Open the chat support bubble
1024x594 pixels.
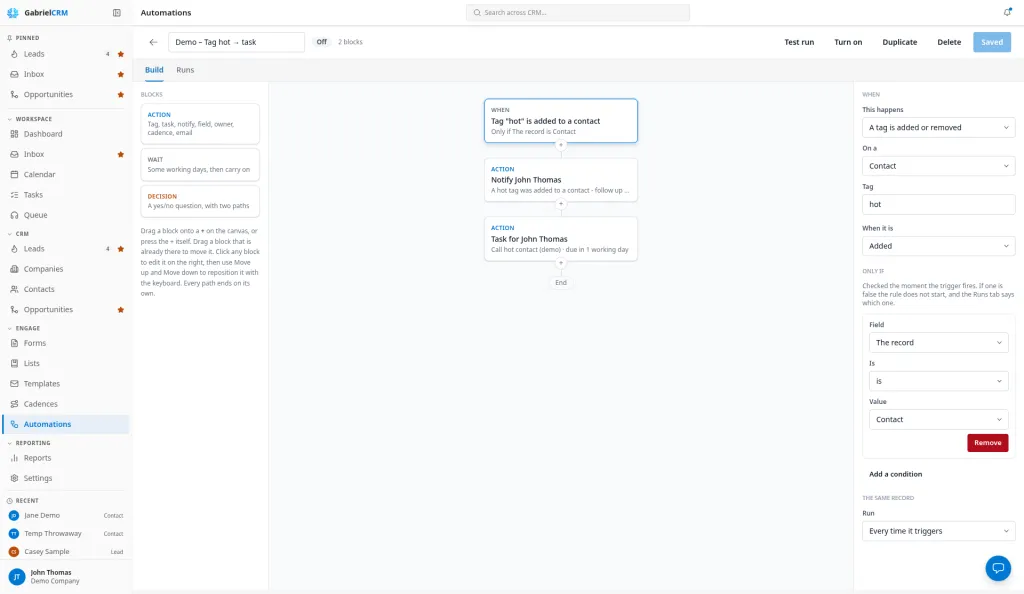(x=998, y=568)
